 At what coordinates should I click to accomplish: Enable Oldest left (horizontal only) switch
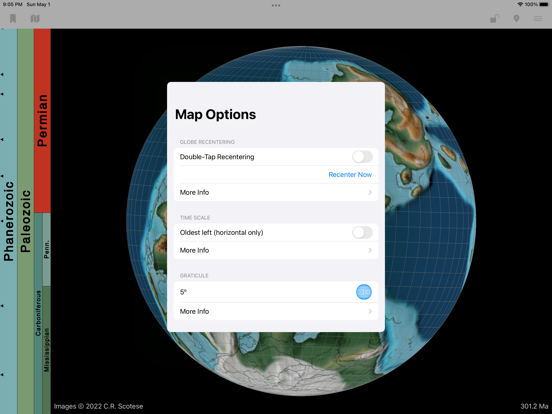point(362,232)
